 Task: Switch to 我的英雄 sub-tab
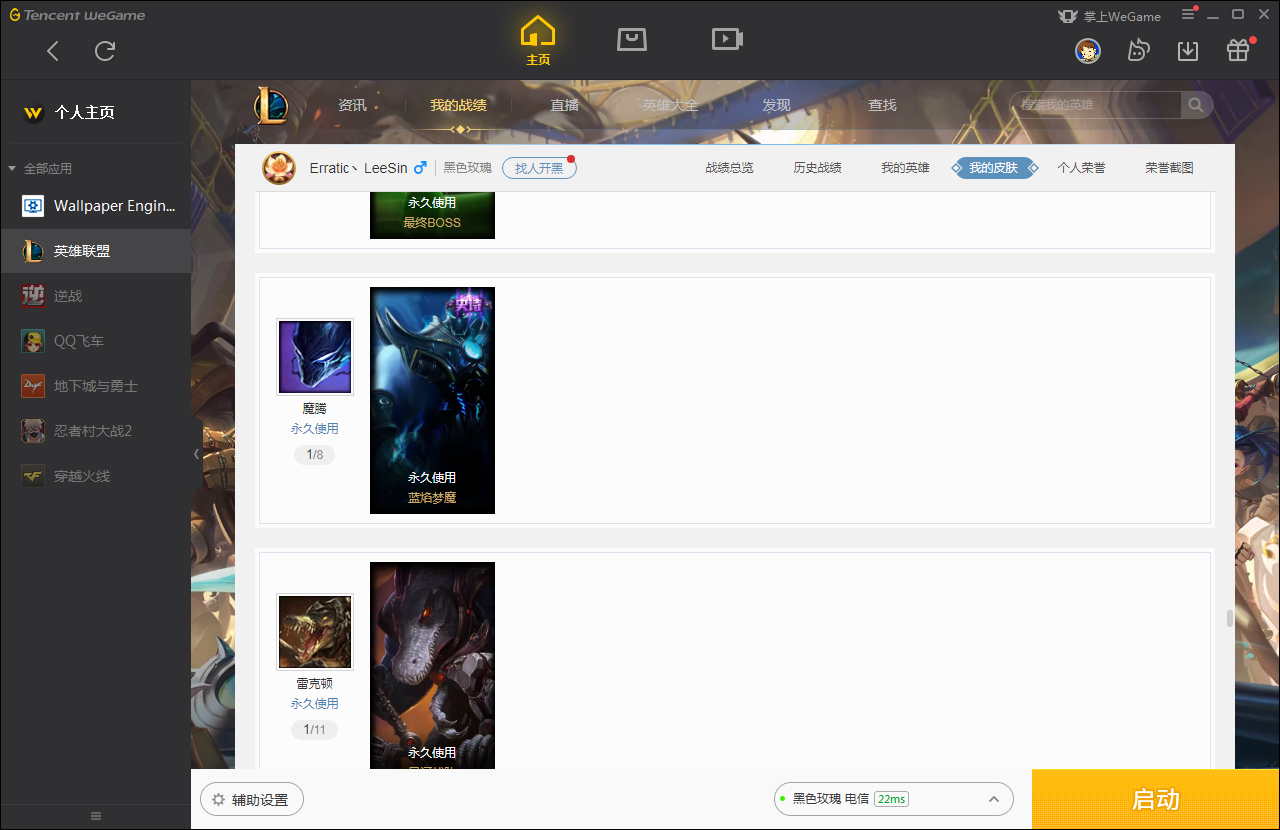tap(905, 168)
